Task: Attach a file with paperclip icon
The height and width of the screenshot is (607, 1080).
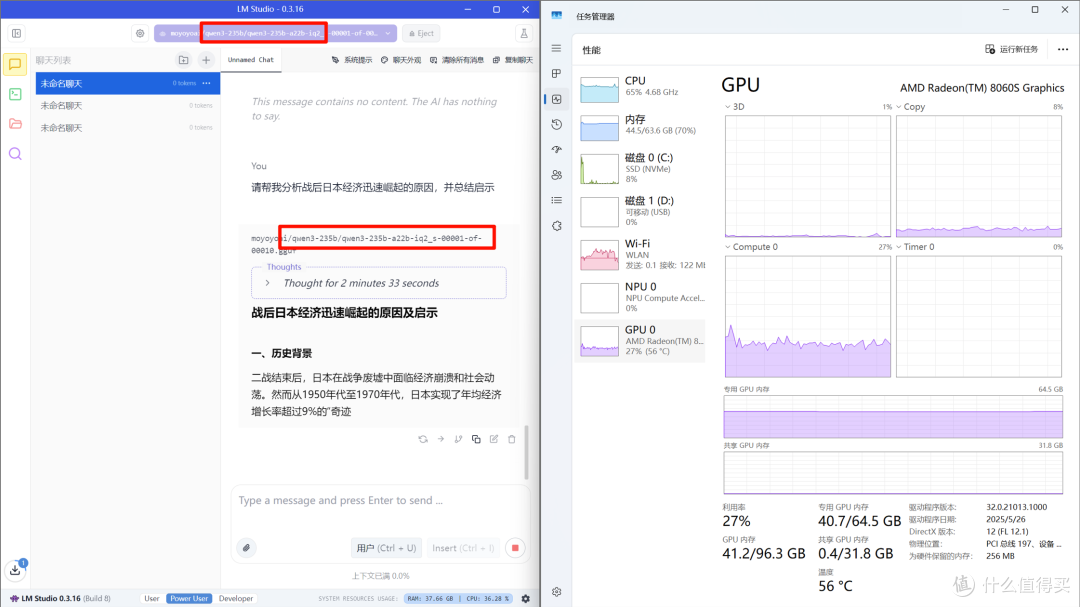Action: (x=247, y=548)
